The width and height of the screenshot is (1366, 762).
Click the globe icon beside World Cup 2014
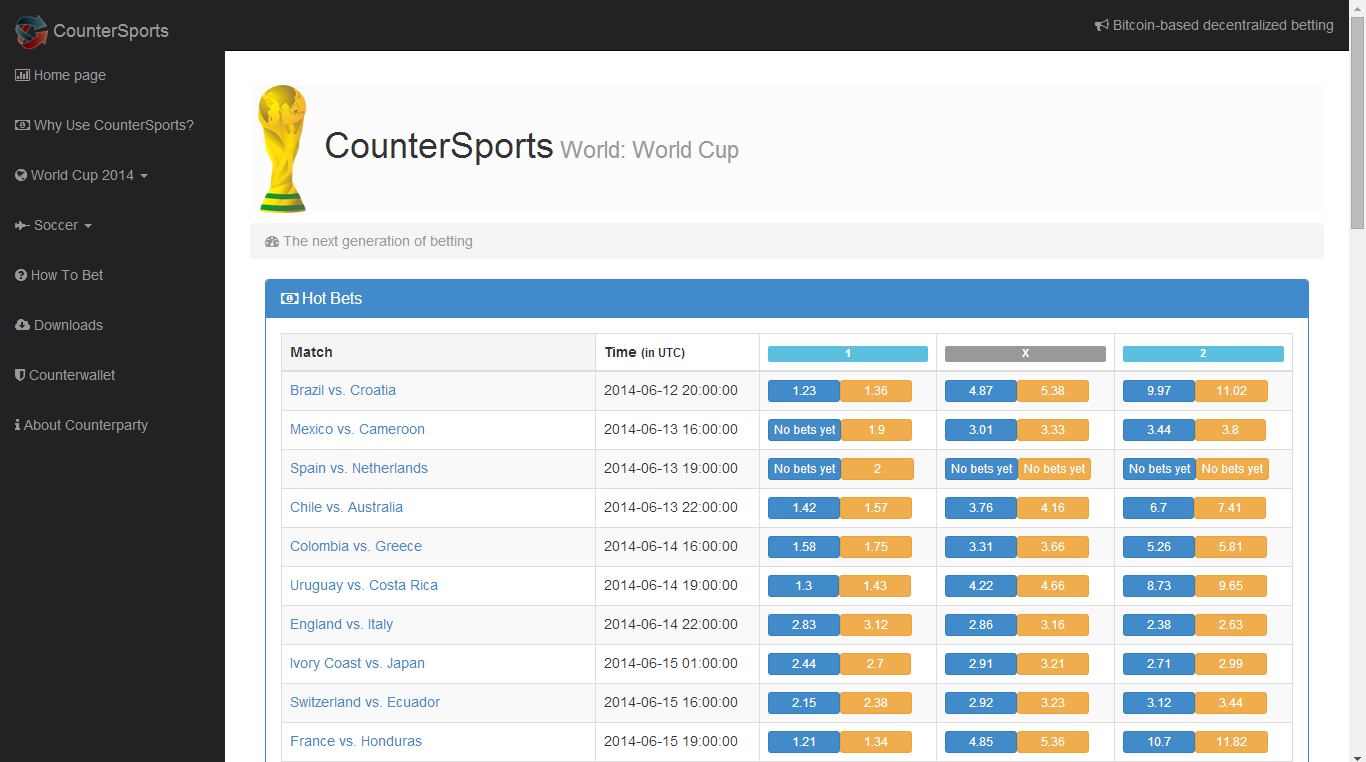click(x=21, y=175)
